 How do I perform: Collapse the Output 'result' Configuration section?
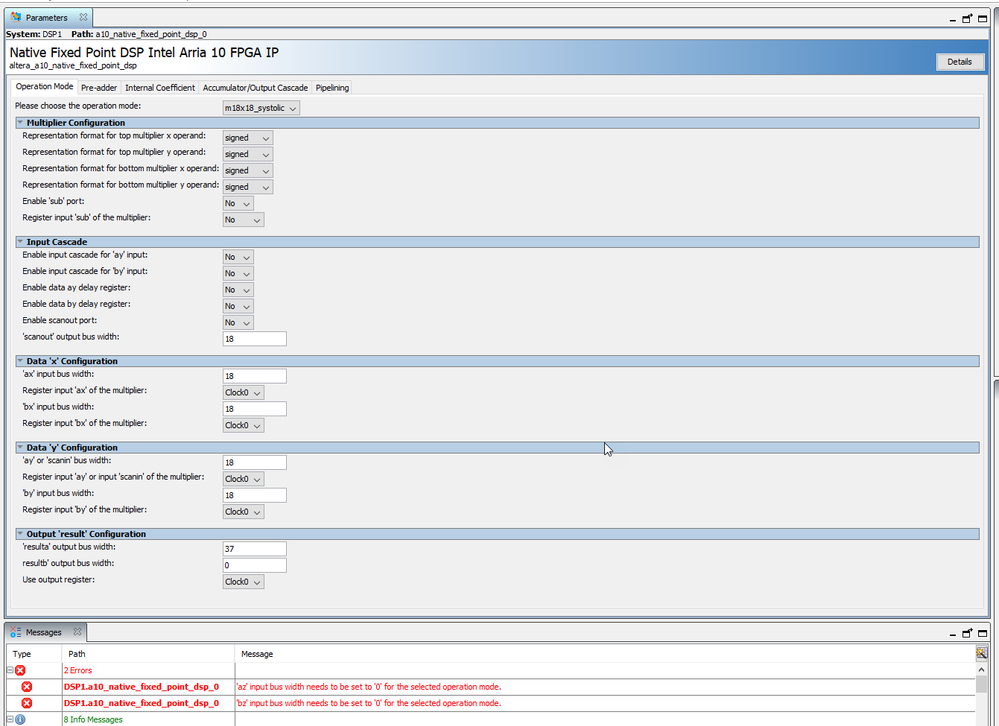point(20,534)
